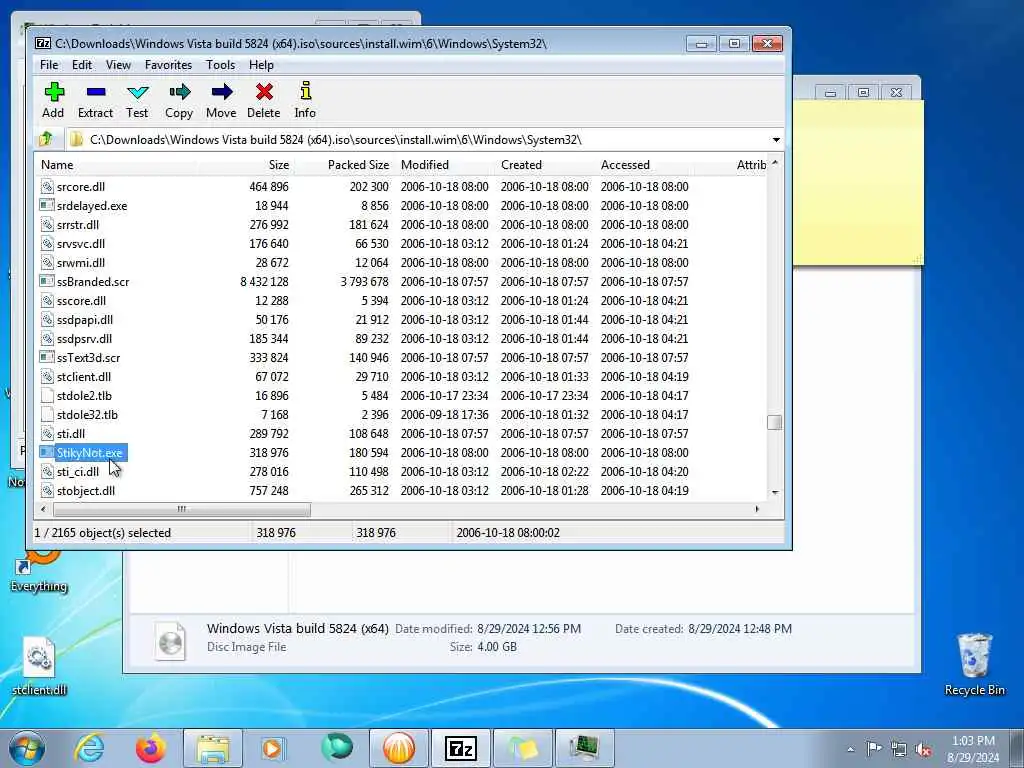Click the network tray icon
Screen dimensions: 1024x768
[899, 750]
